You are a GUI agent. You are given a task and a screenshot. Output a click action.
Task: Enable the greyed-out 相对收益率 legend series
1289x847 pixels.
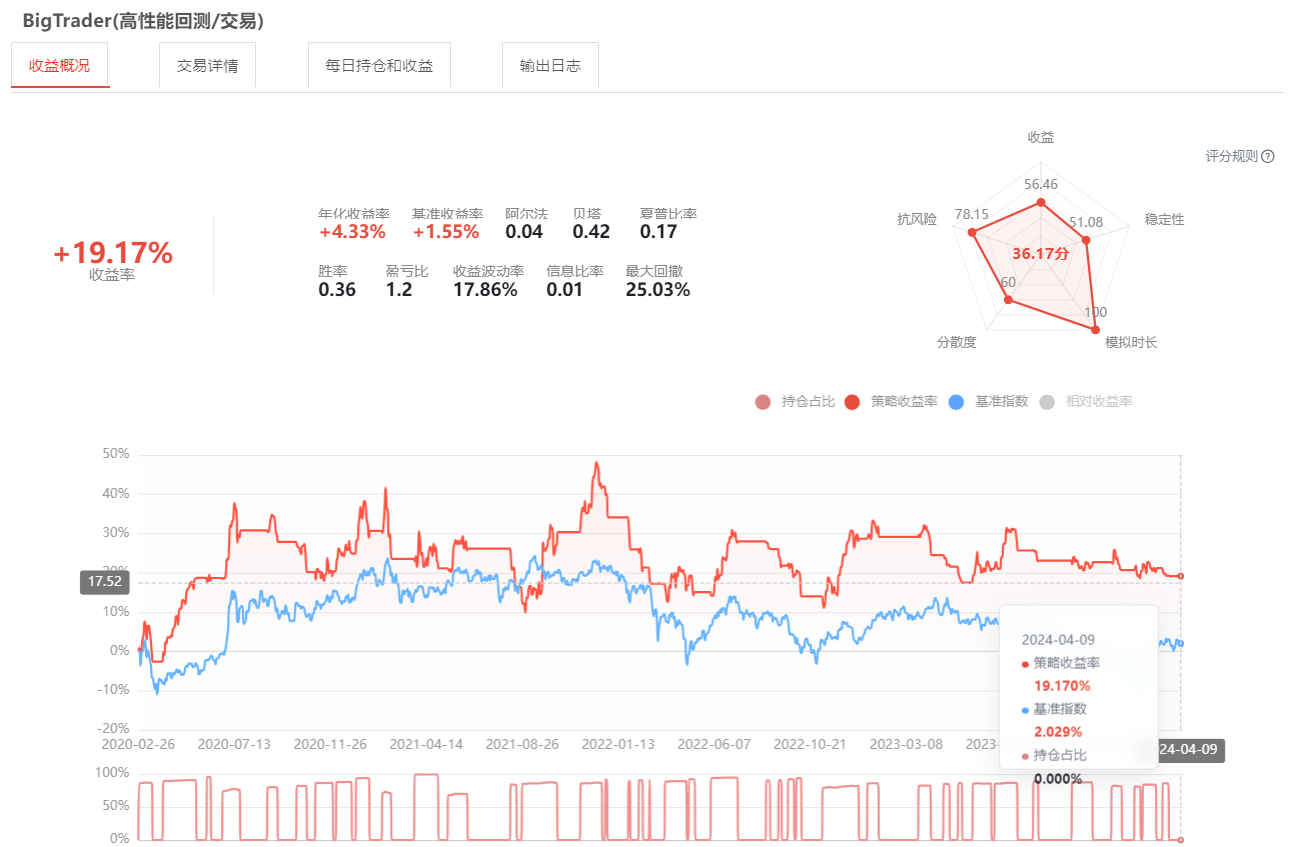(x=1086, y=402)
